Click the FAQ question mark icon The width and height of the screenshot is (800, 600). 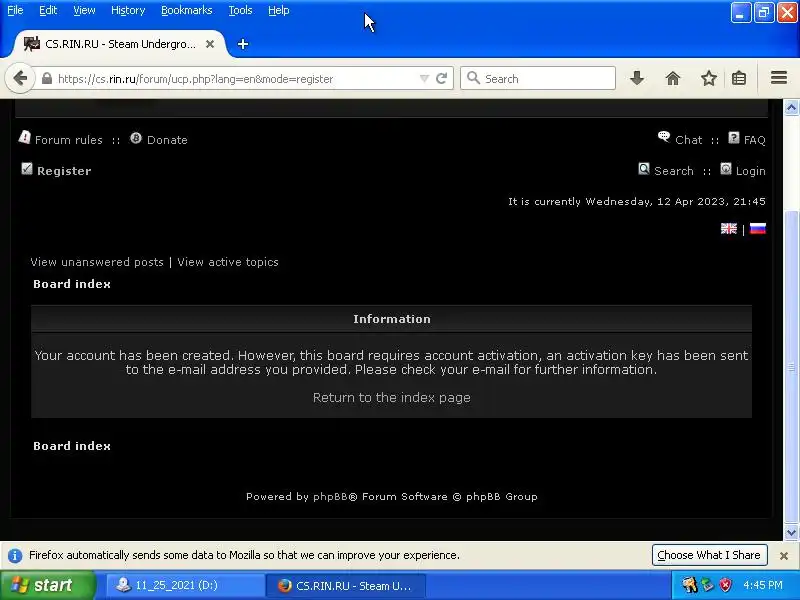[x=734, y=138]
